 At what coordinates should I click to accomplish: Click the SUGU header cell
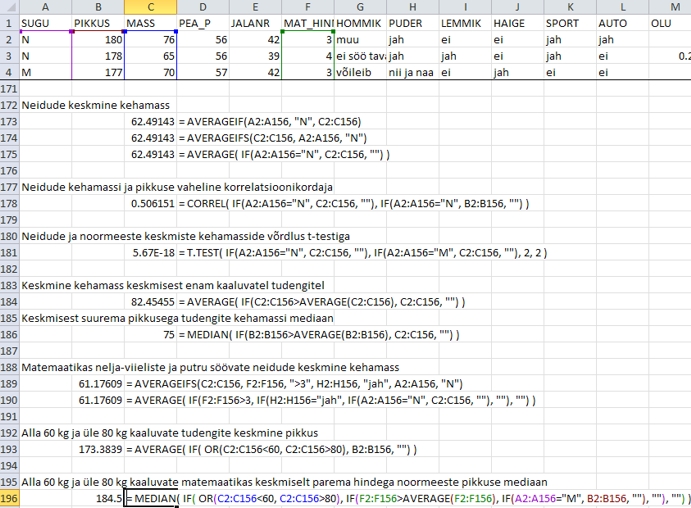coord(45,23)
